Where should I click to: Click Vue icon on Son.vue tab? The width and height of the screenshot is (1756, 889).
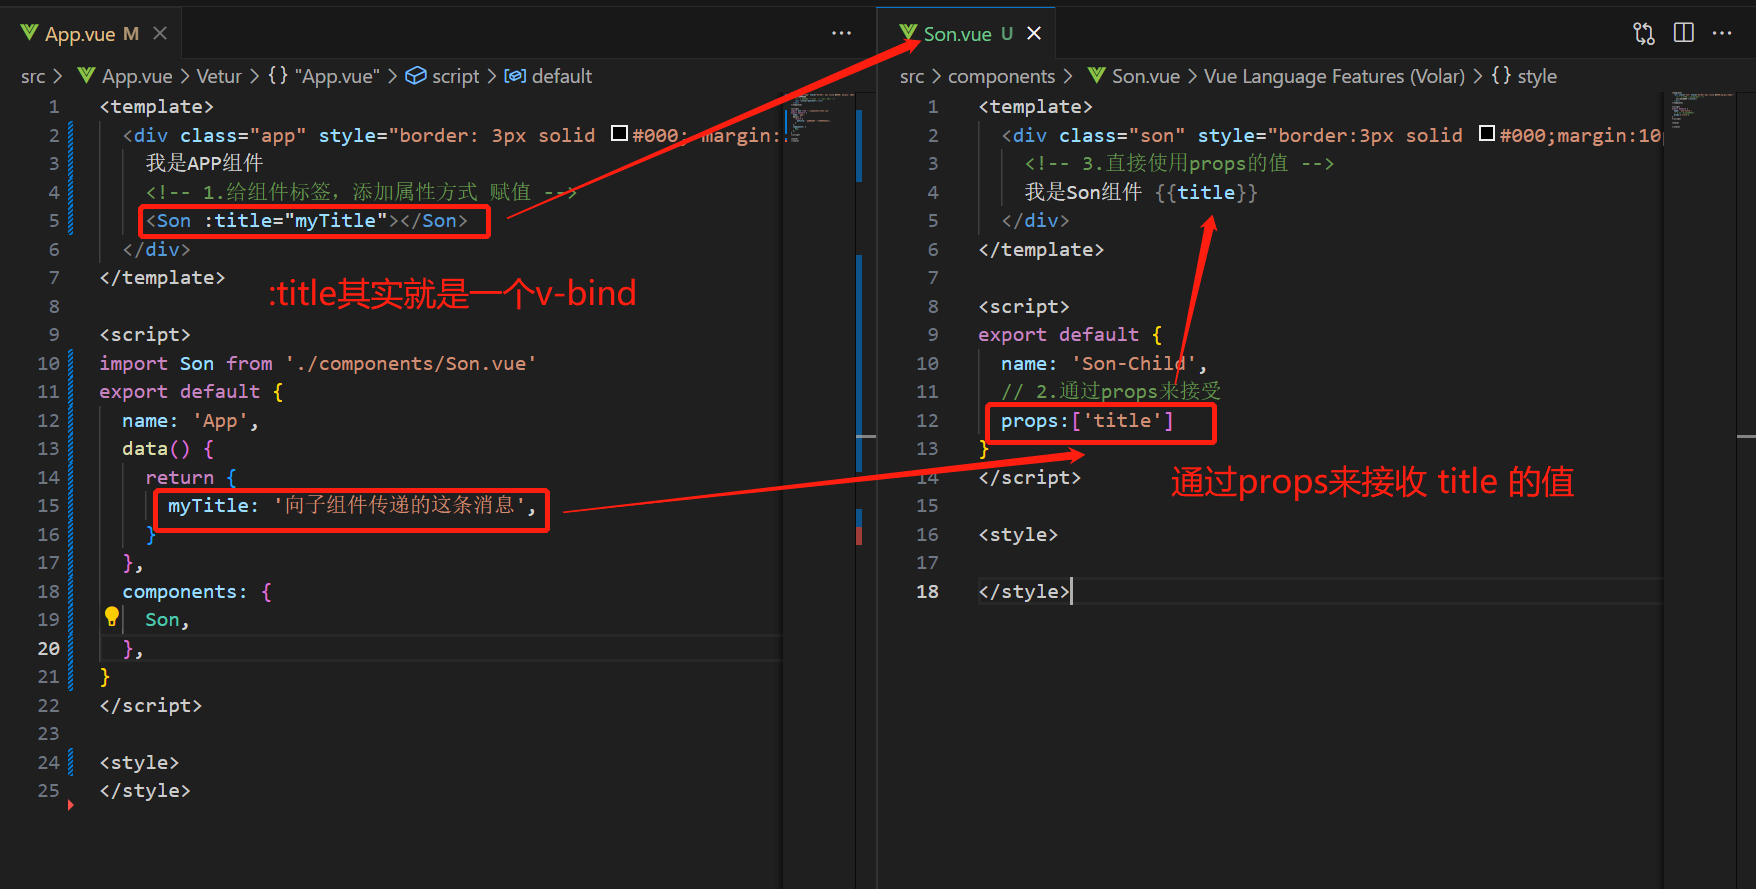coord(908,33)
